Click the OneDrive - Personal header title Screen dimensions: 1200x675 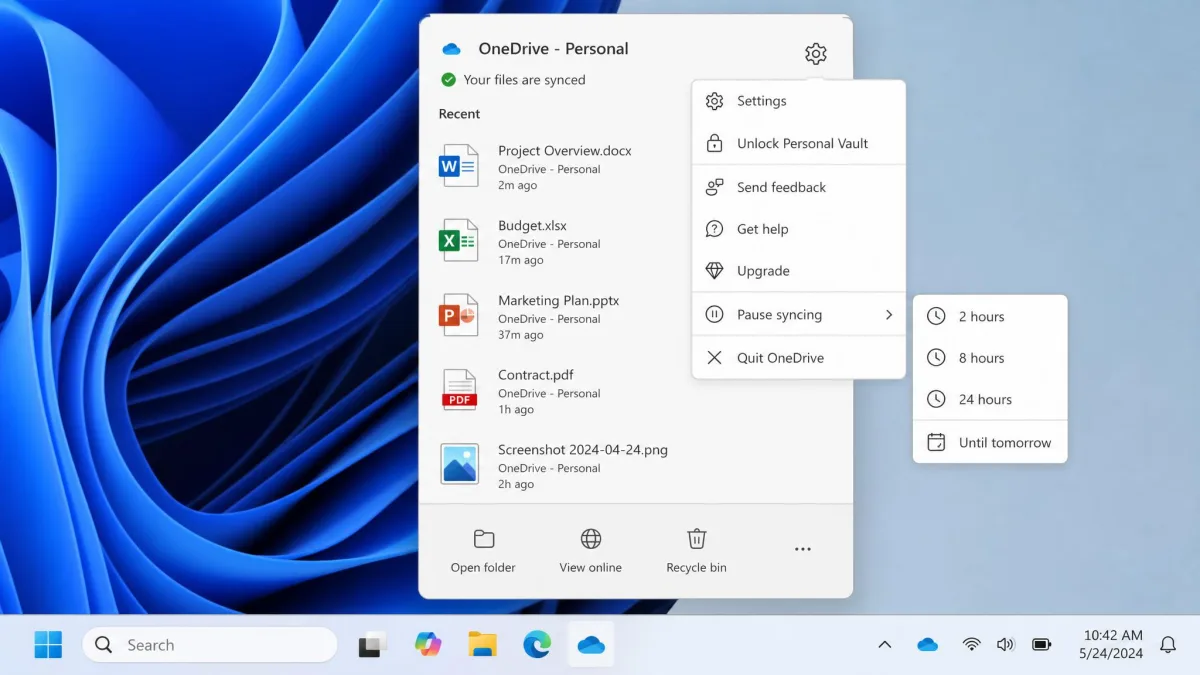553,49
